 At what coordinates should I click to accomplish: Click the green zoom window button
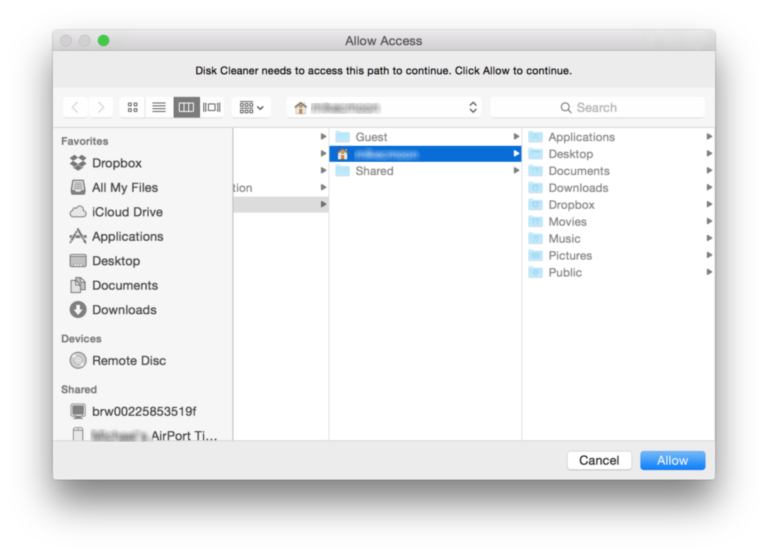click(103, 40)
